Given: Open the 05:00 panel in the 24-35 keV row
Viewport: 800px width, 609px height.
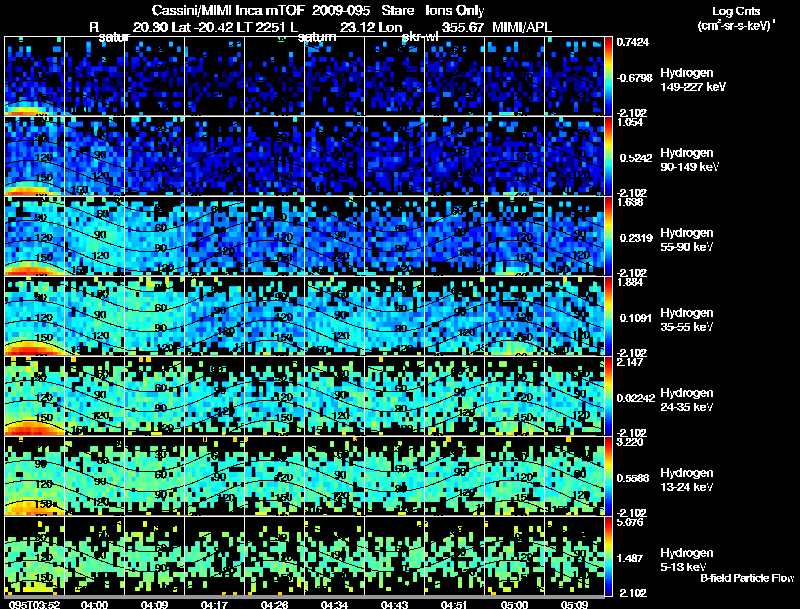Looking at the screenshot, I should pyautogui.click(x=514, y=396).
